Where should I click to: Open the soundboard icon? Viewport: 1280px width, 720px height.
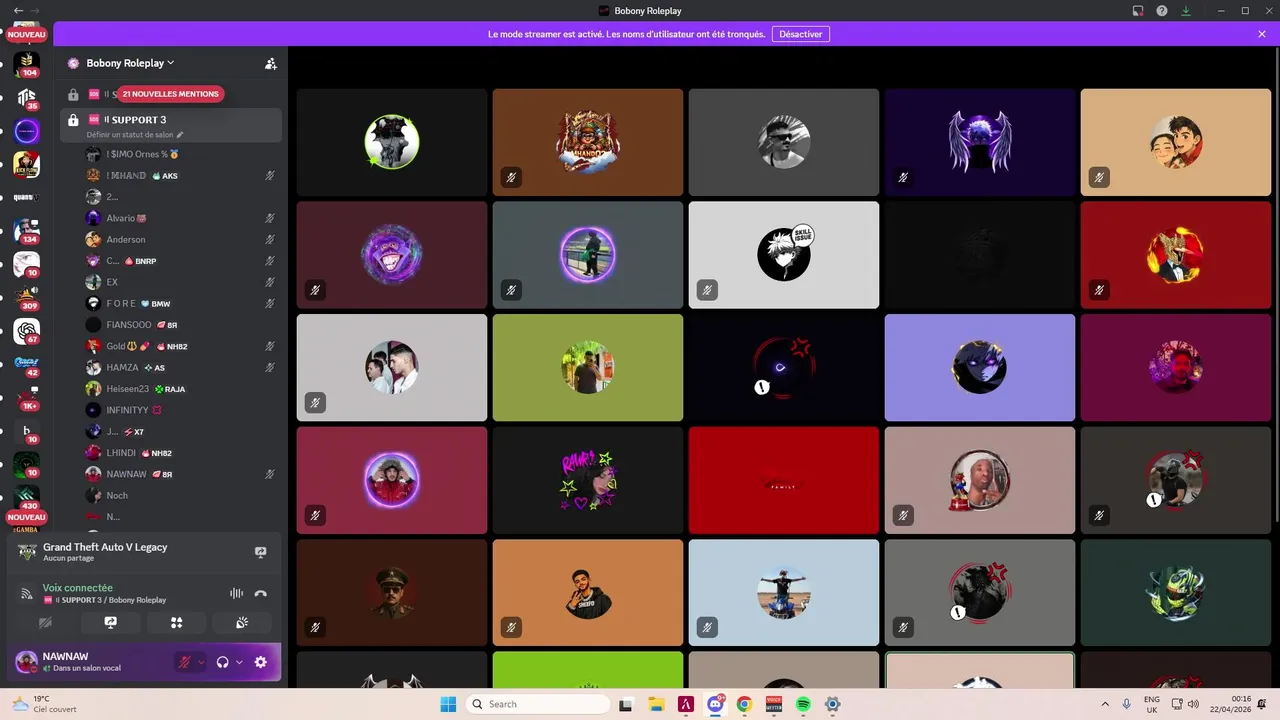coord(242,622)
